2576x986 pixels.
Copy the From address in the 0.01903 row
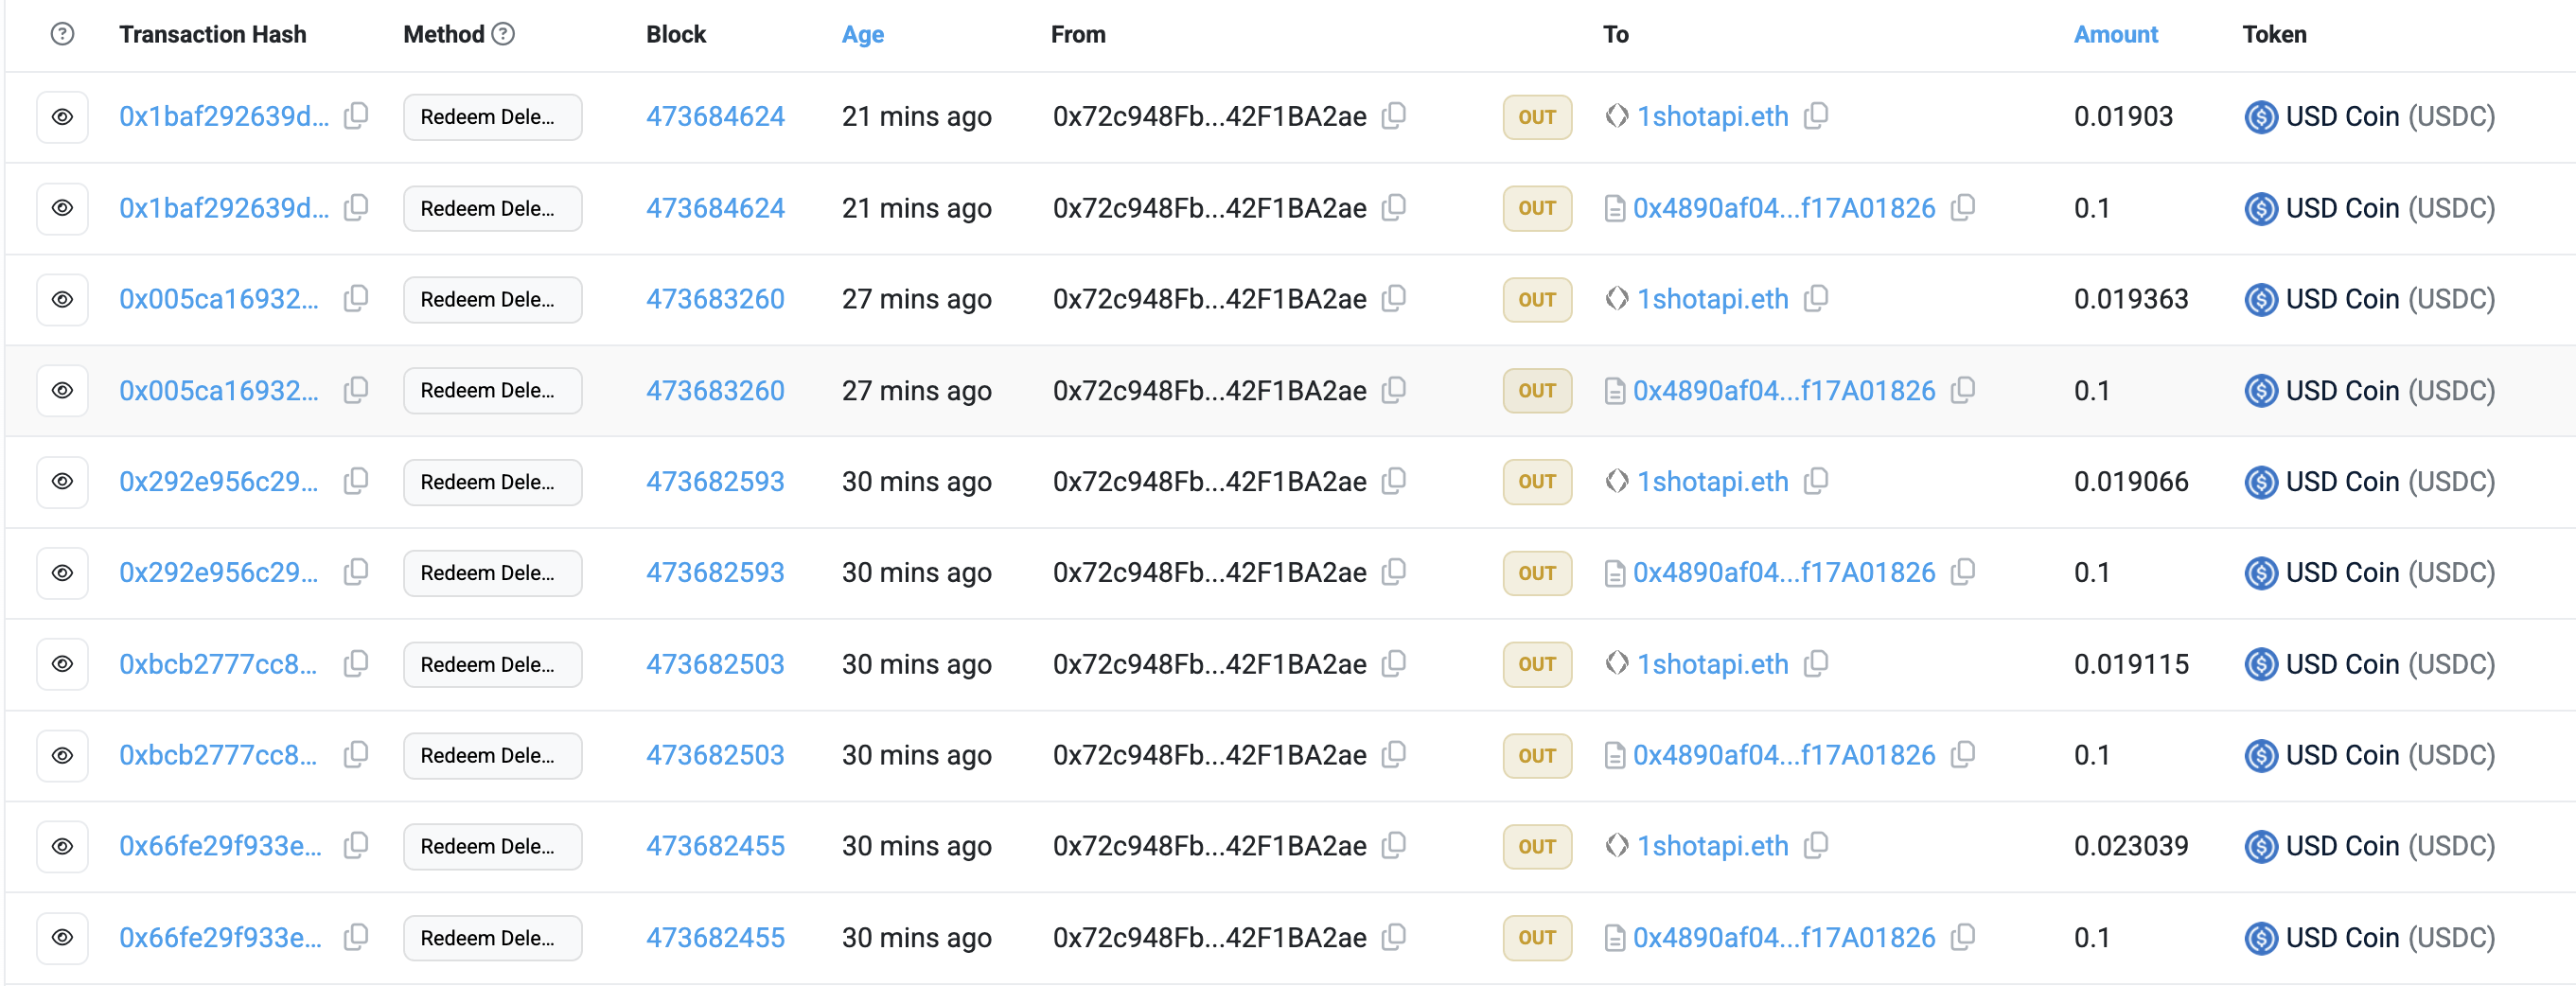coord(1394,116)
